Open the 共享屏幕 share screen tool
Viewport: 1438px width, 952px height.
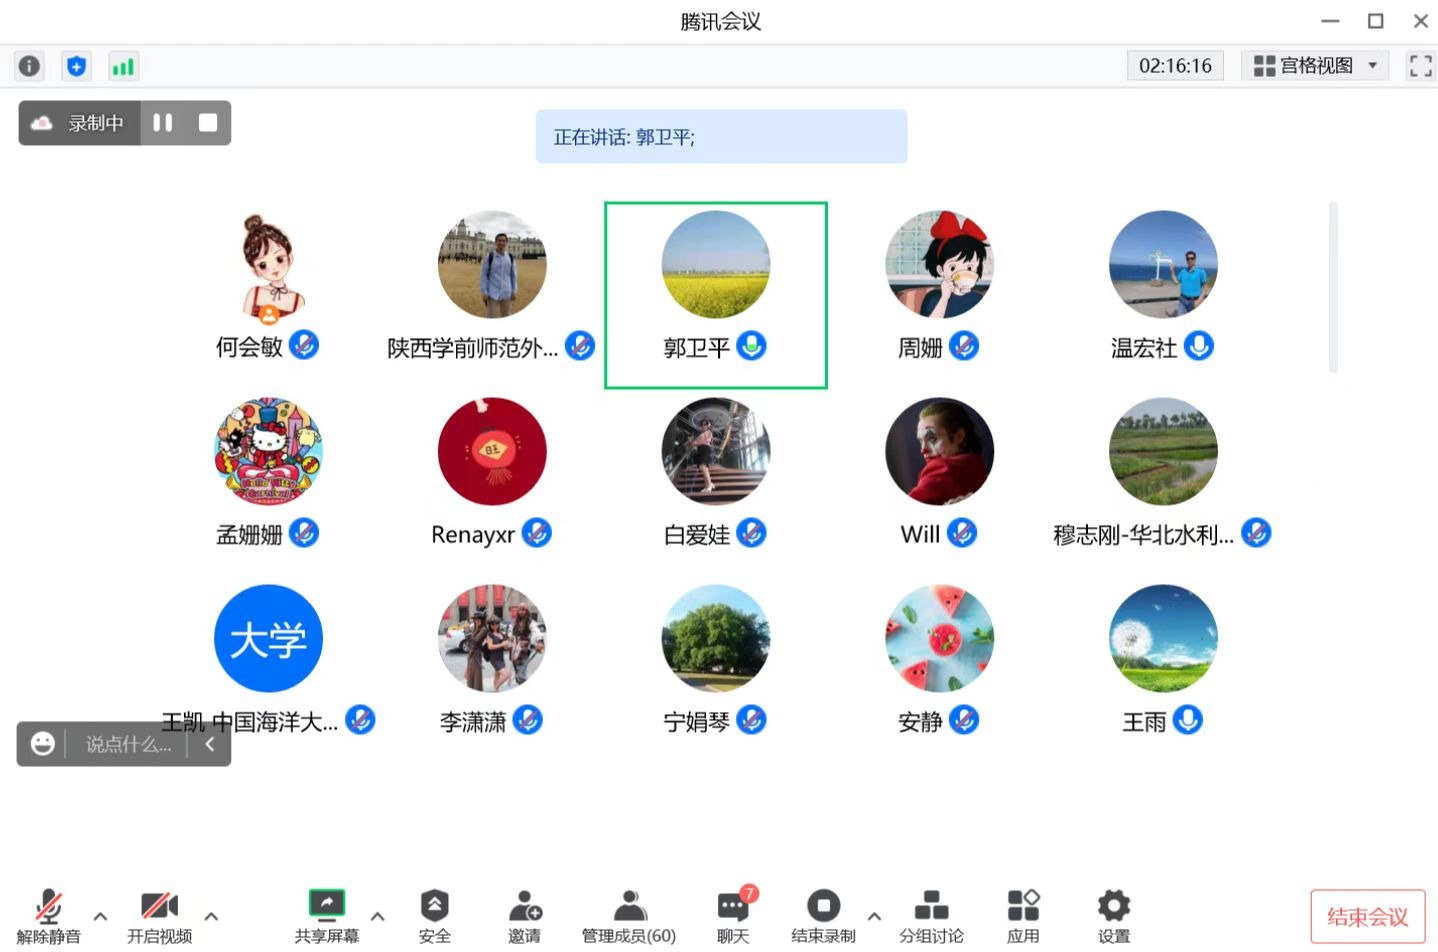[x=326, y=914]
